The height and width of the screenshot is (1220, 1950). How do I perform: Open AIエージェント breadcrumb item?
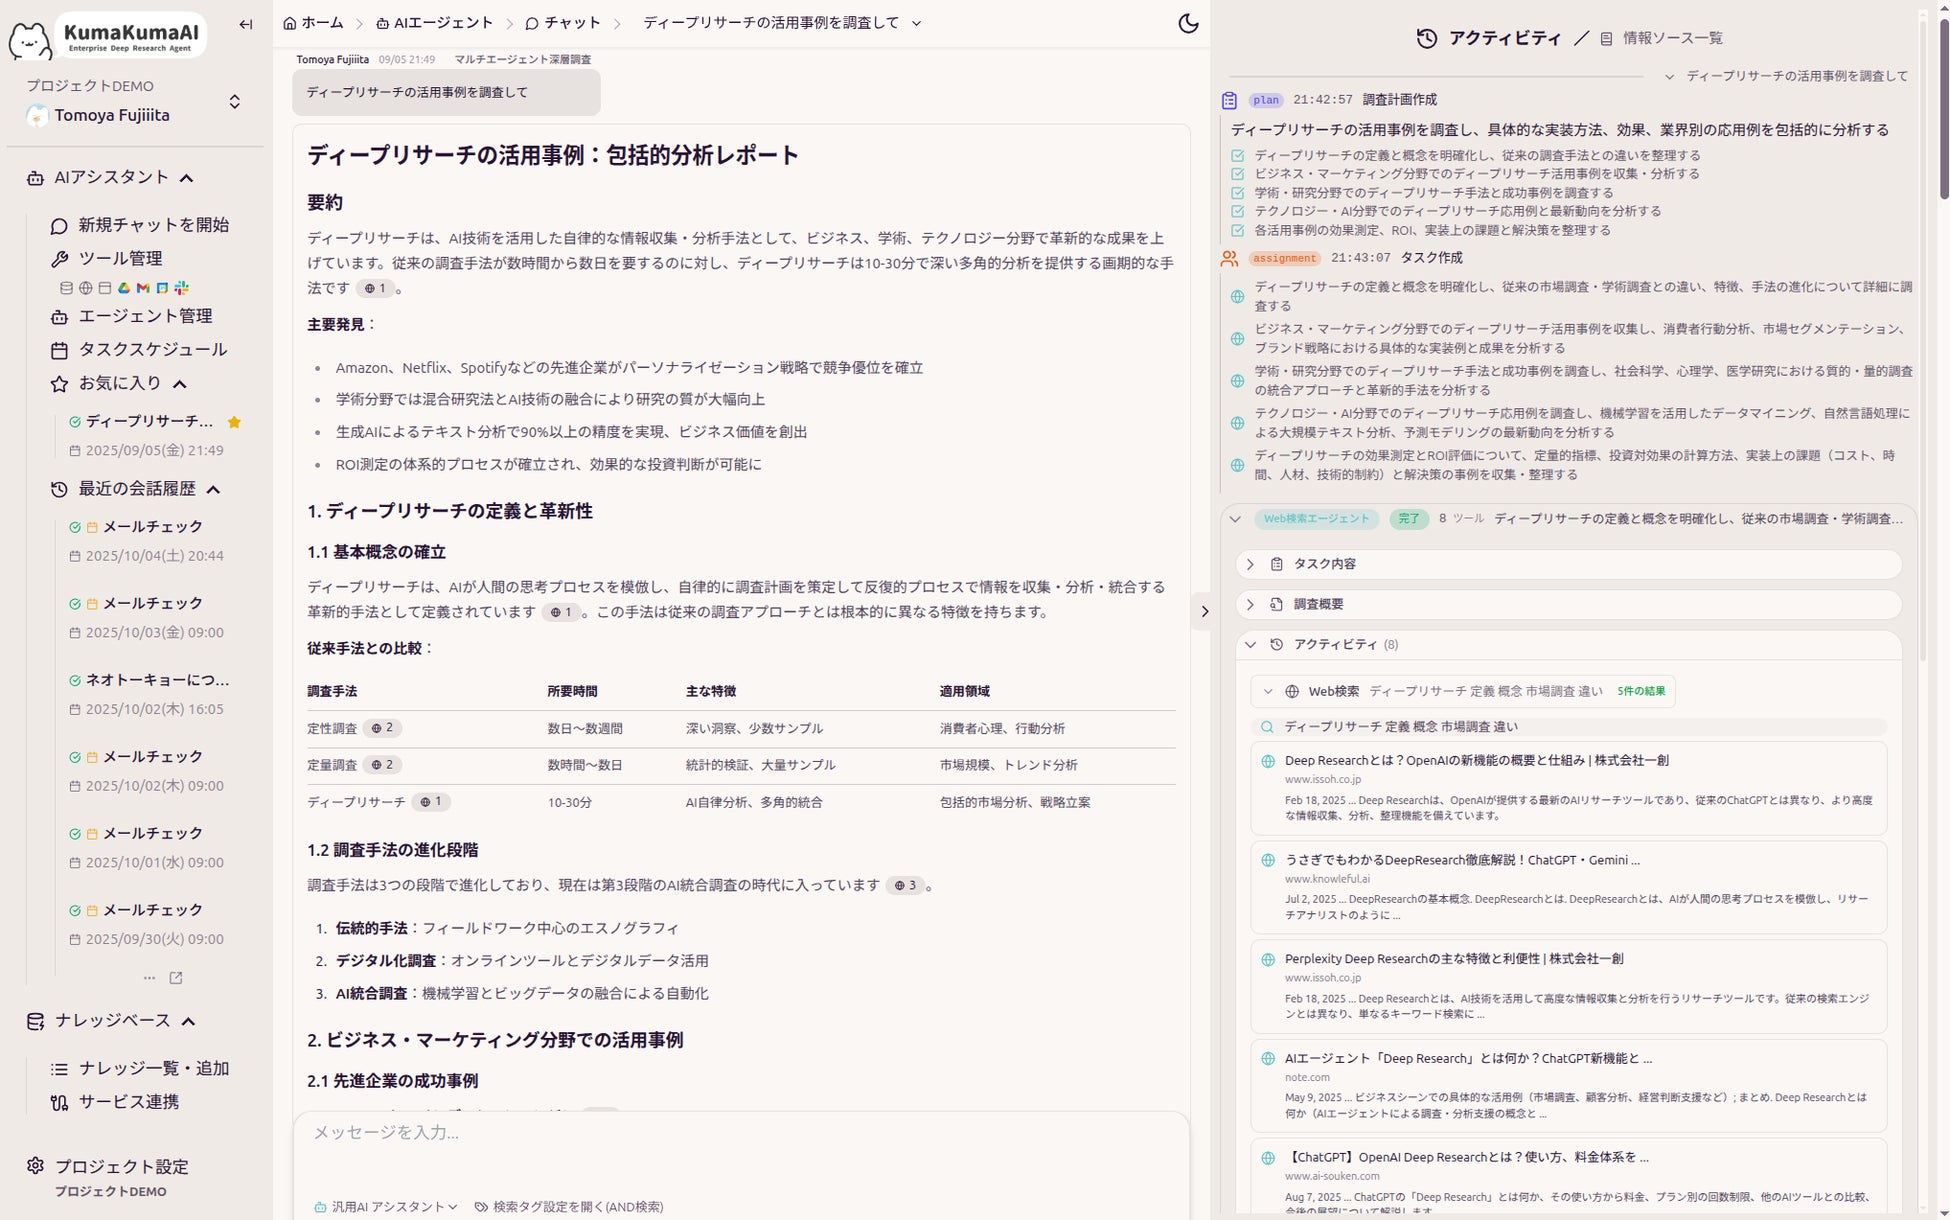pos(434,23)
